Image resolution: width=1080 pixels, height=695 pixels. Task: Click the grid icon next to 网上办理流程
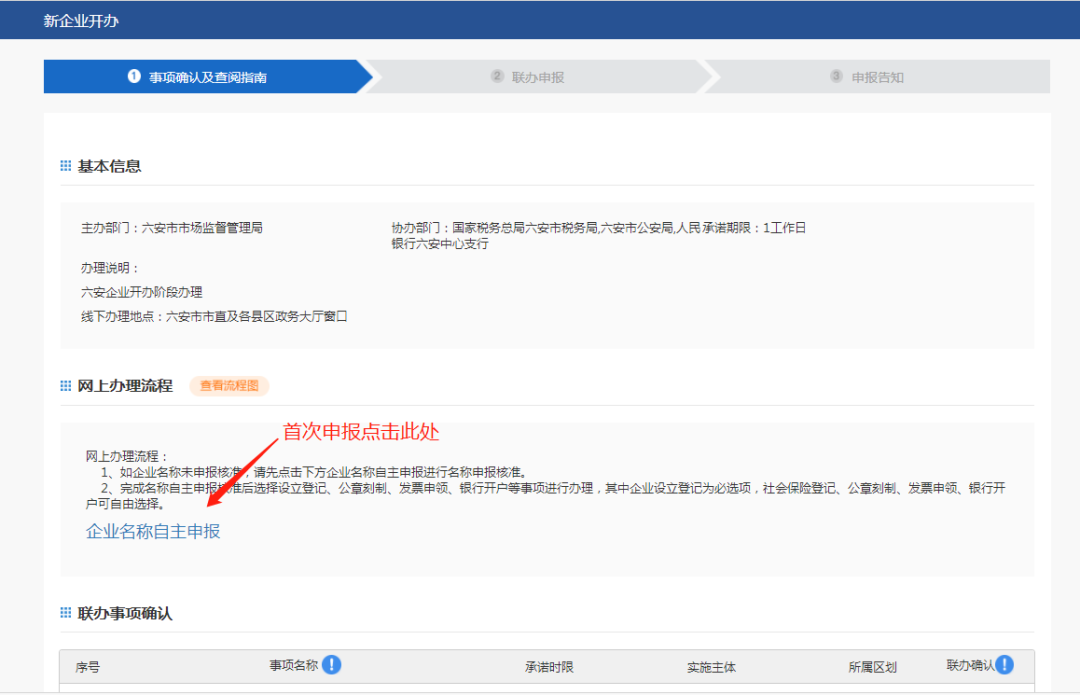click(66, 385)
